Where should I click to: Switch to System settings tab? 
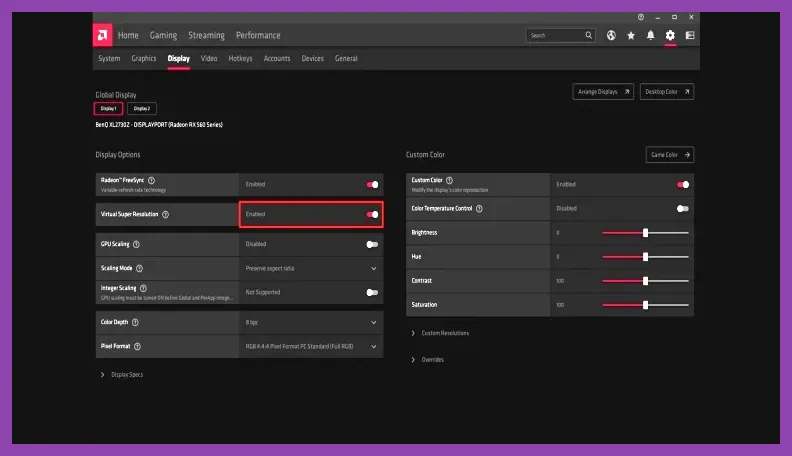click(109, 59)
